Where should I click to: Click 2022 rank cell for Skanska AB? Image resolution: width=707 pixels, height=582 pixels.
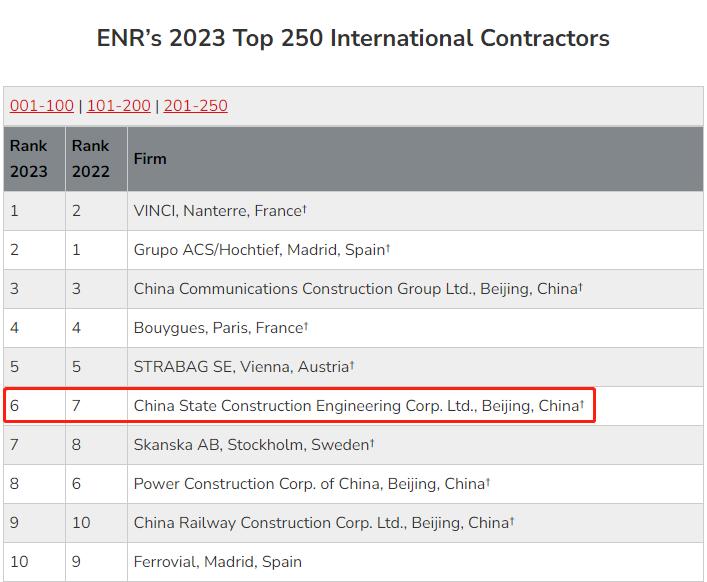[77, 445]
